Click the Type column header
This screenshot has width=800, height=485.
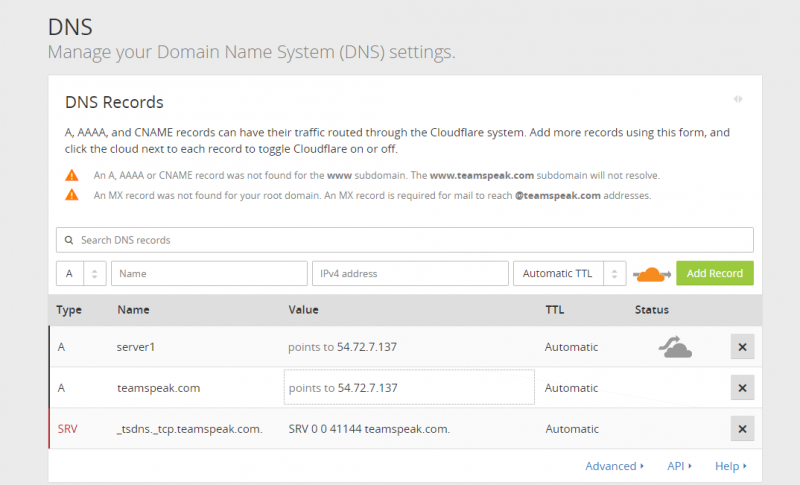coord(69,310)
